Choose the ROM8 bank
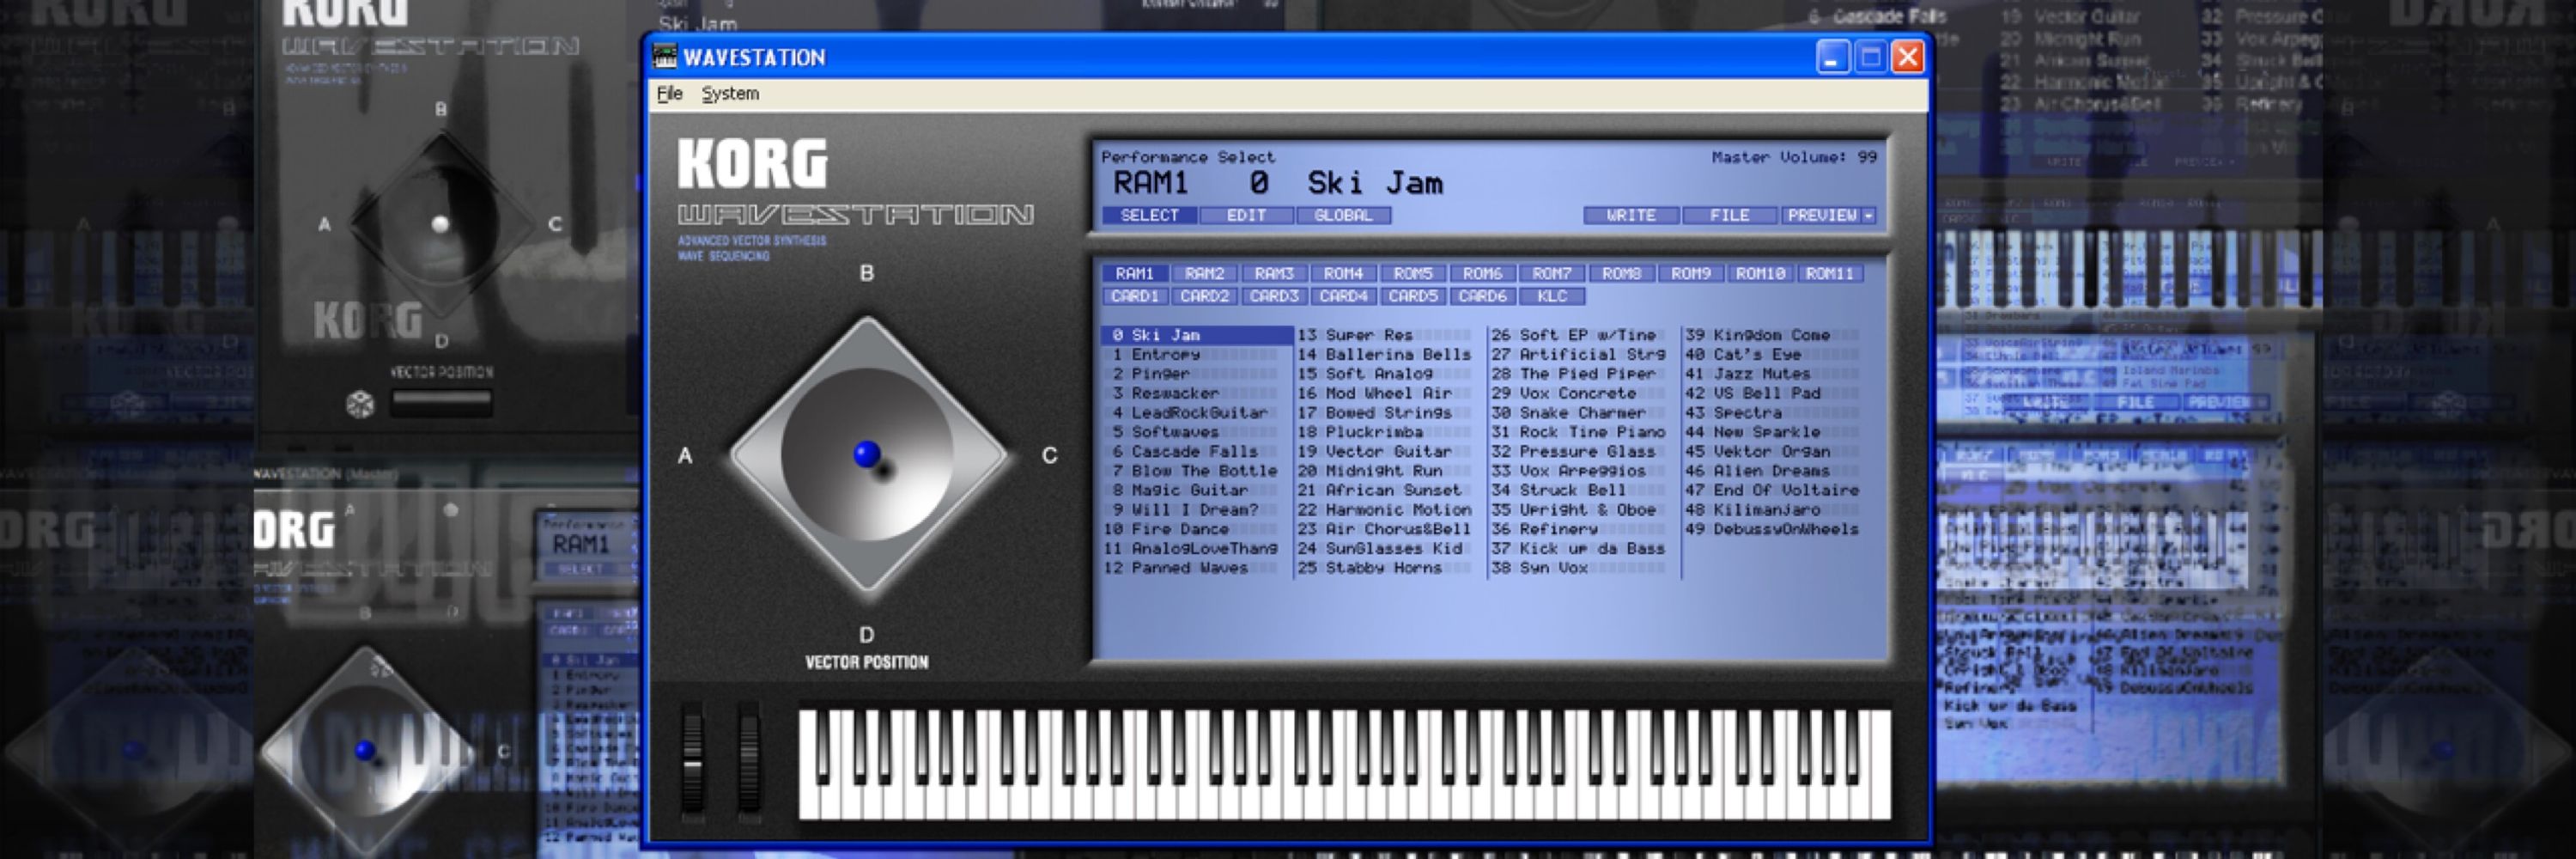Screen dimensions: 2576x859 (1621, 273)
